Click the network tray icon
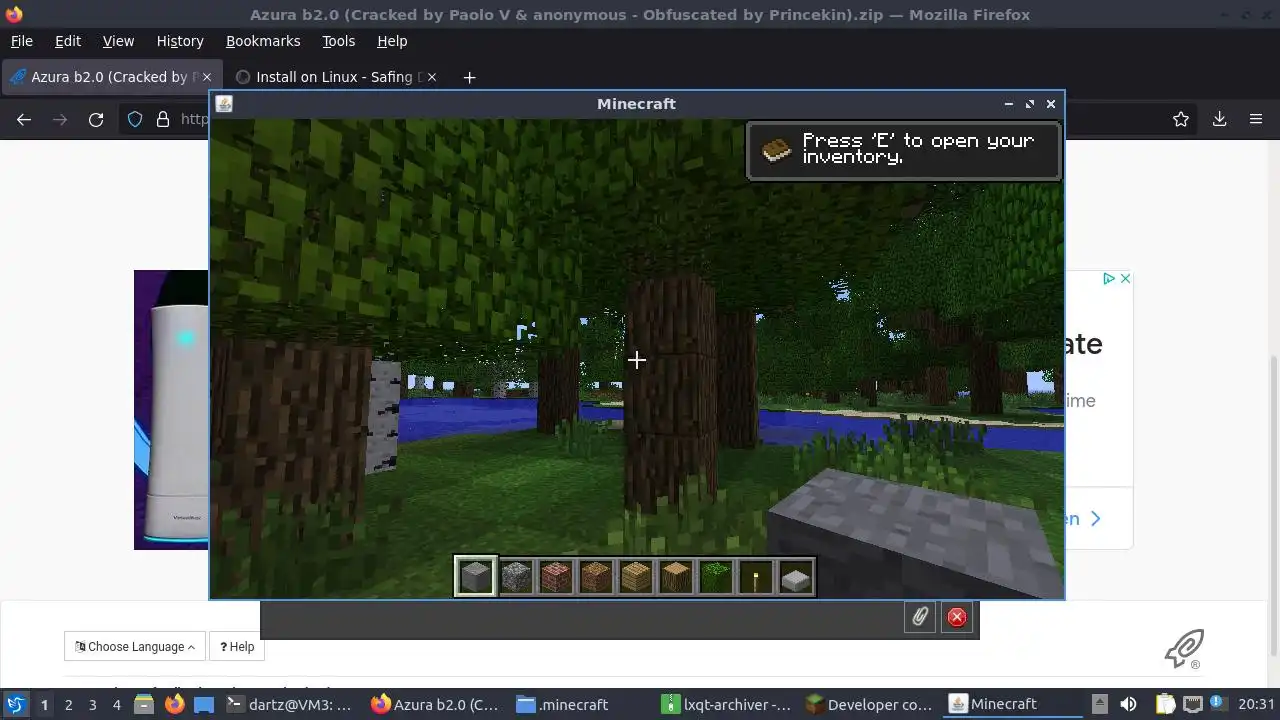 tap(1192, 704)
